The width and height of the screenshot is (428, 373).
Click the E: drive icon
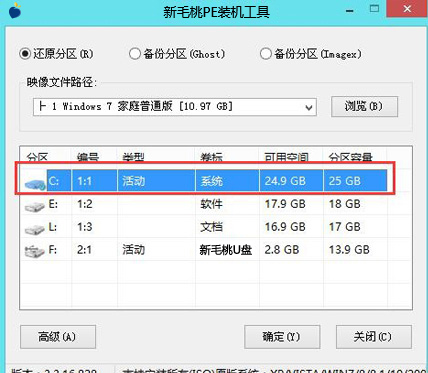[35, 206]
